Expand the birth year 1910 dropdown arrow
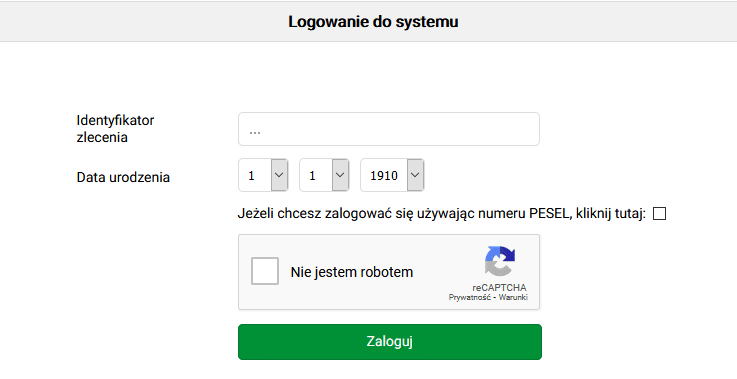 tap(415, 175)
